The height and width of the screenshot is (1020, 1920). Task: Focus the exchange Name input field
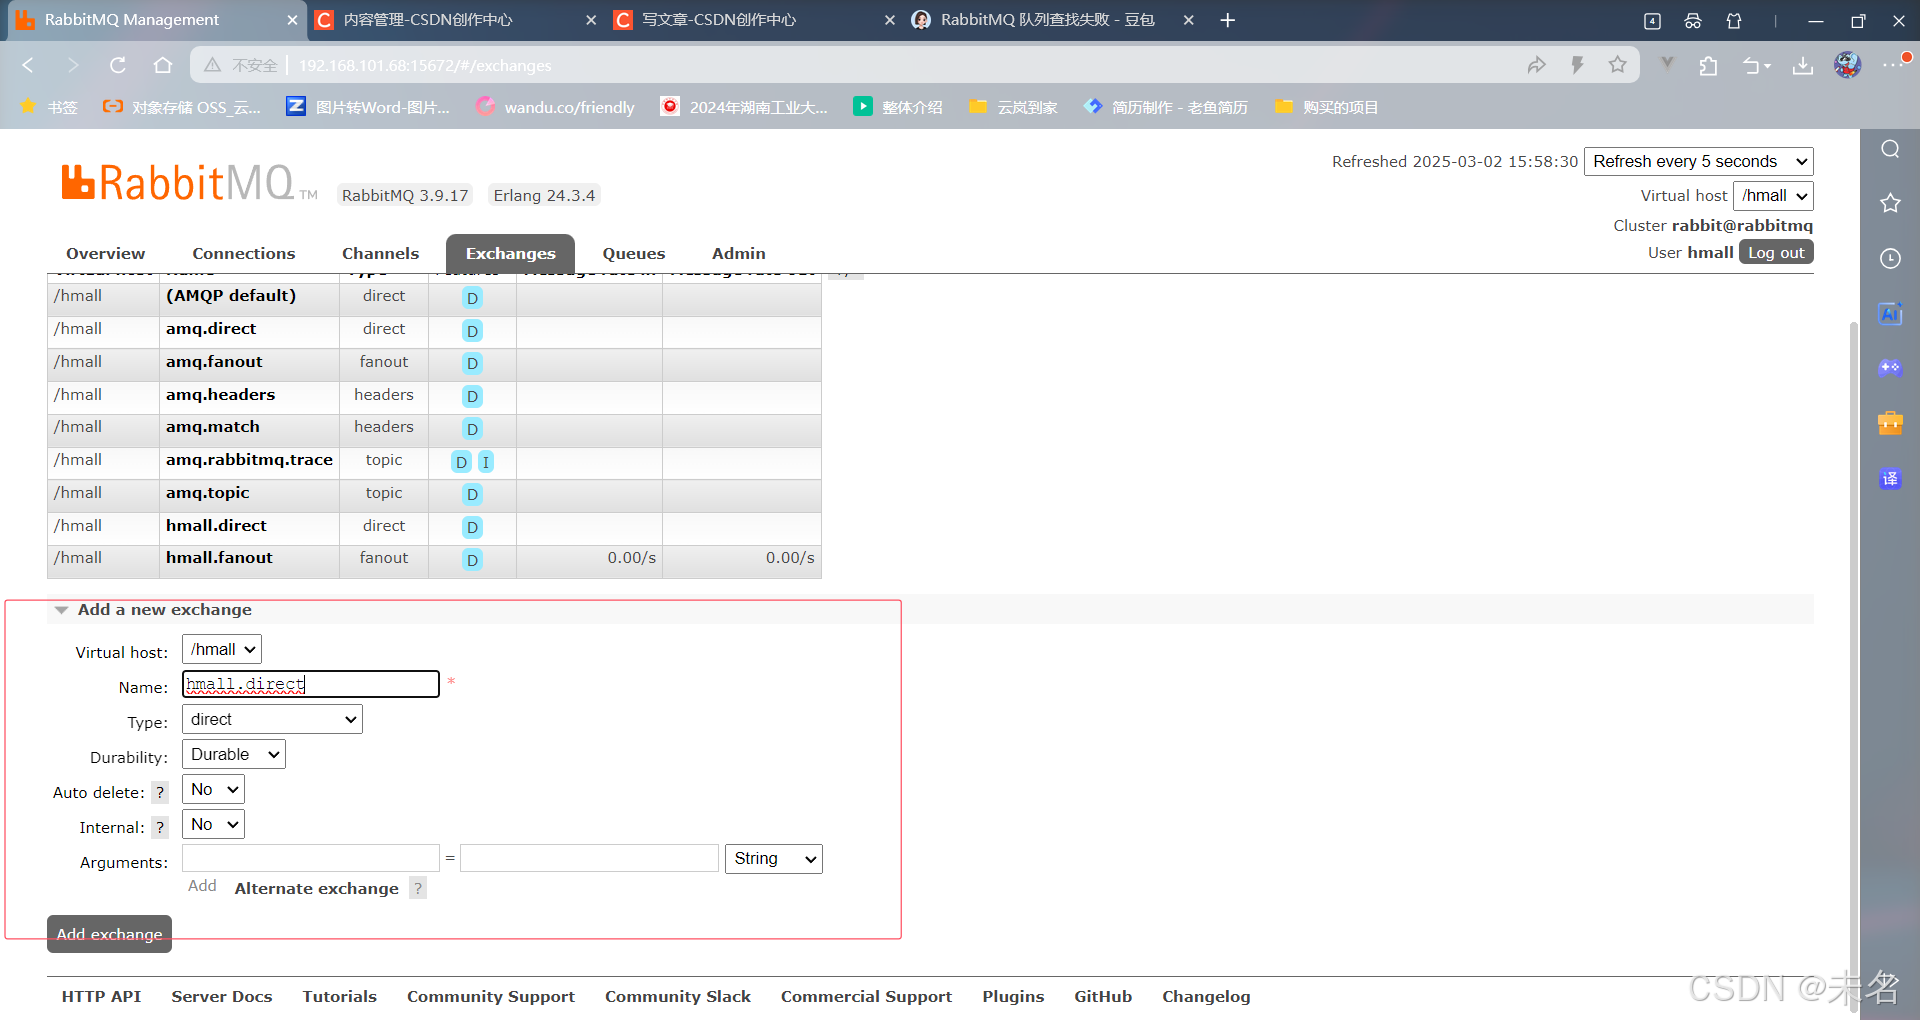click(311, 684)
